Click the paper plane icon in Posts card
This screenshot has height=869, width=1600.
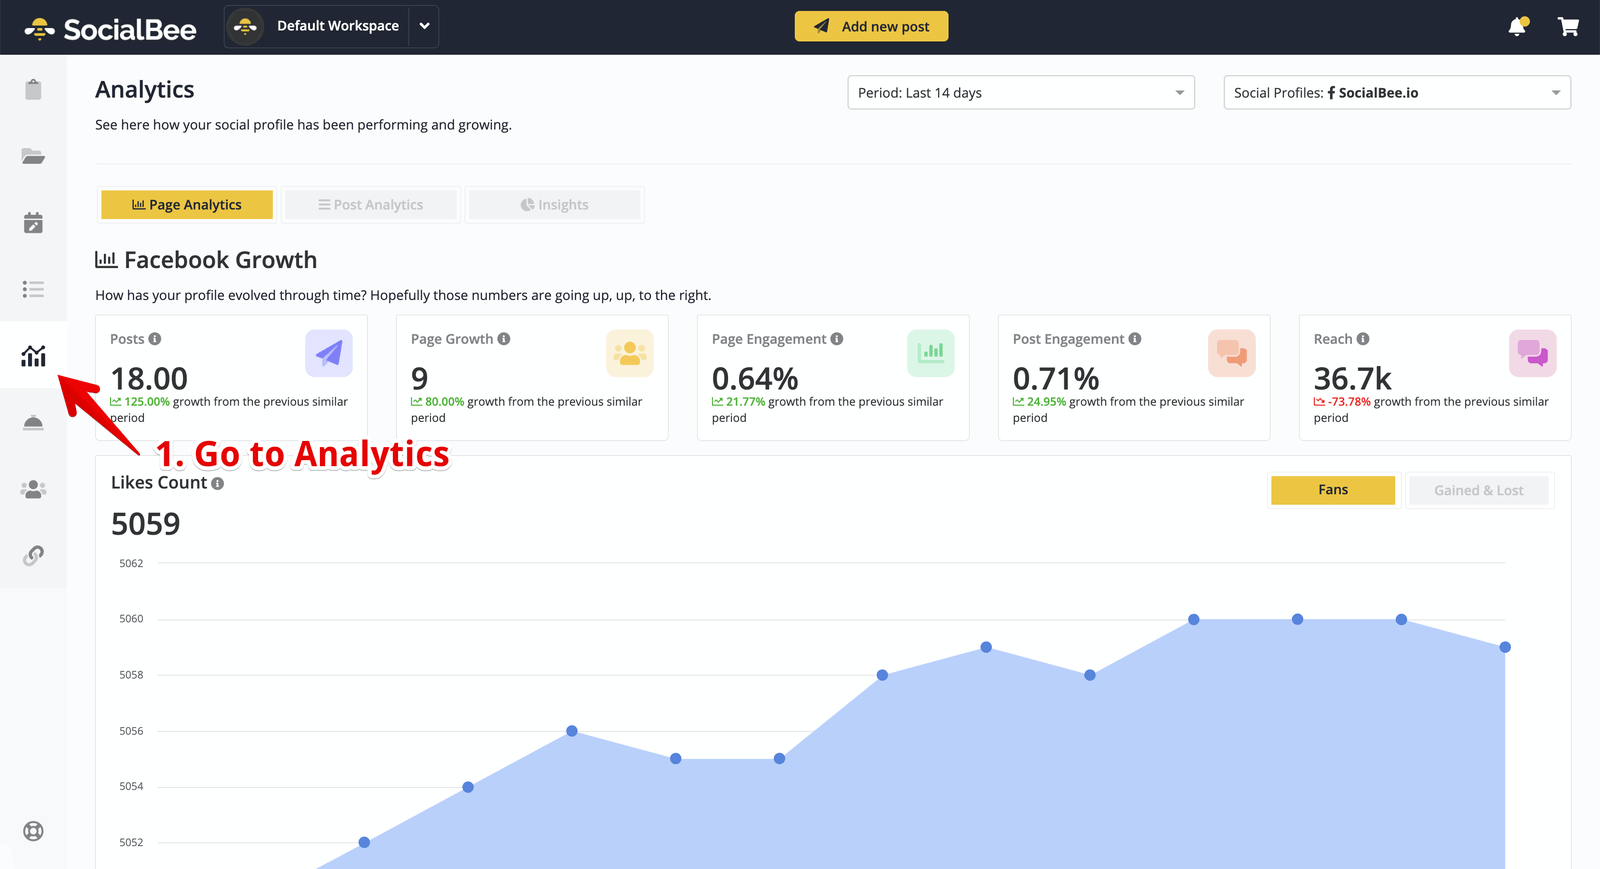click(x=329, y=353)
